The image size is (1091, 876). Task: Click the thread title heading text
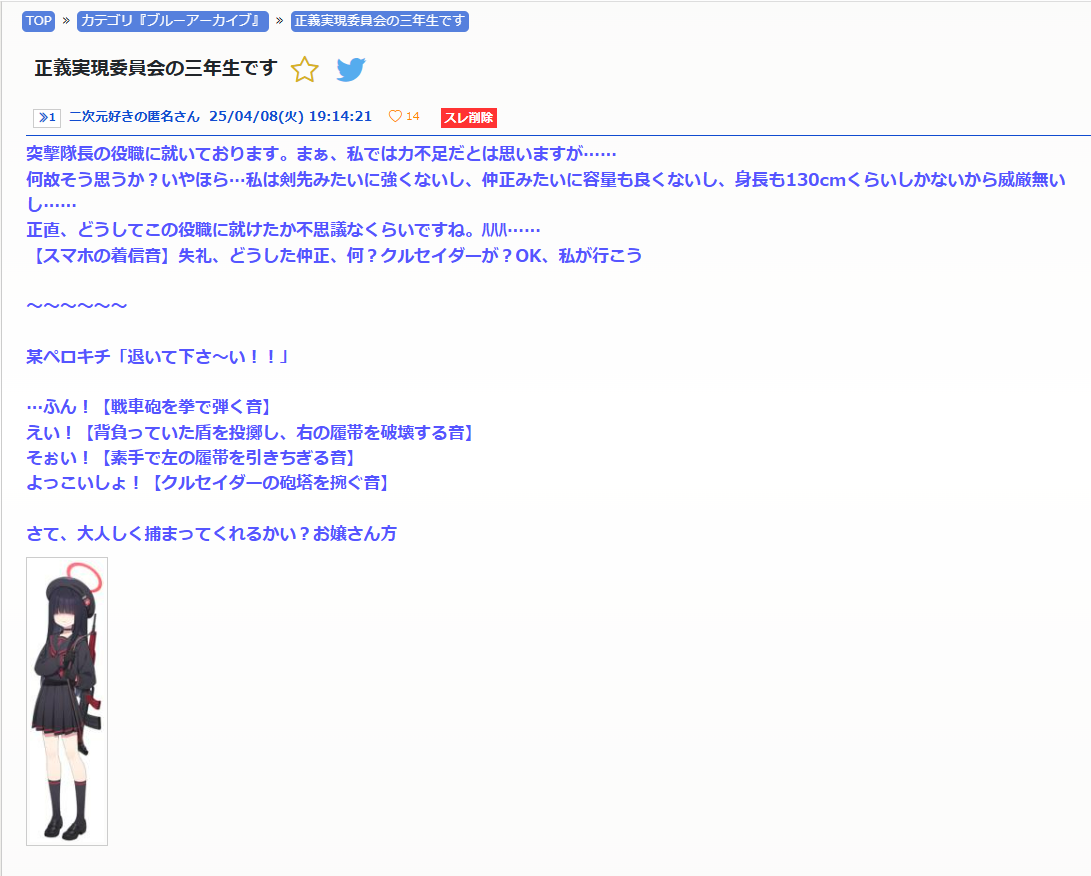pos(156,68)
